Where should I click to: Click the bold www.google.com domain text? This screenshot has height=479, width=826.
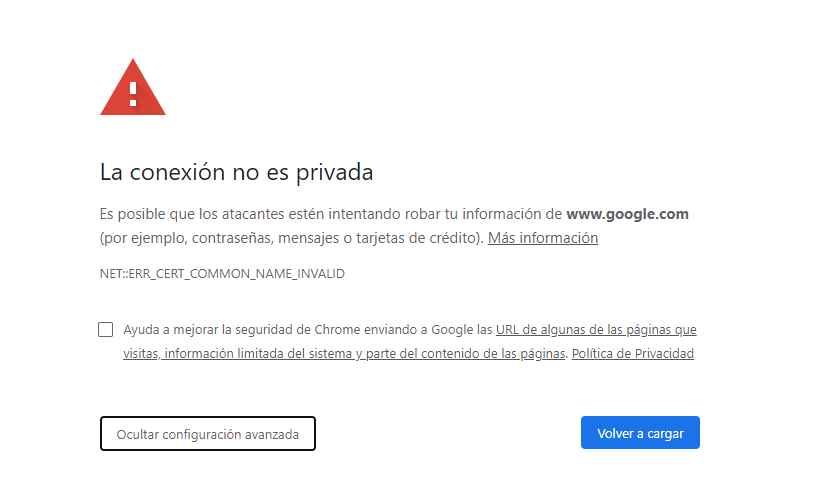[627, 214]
